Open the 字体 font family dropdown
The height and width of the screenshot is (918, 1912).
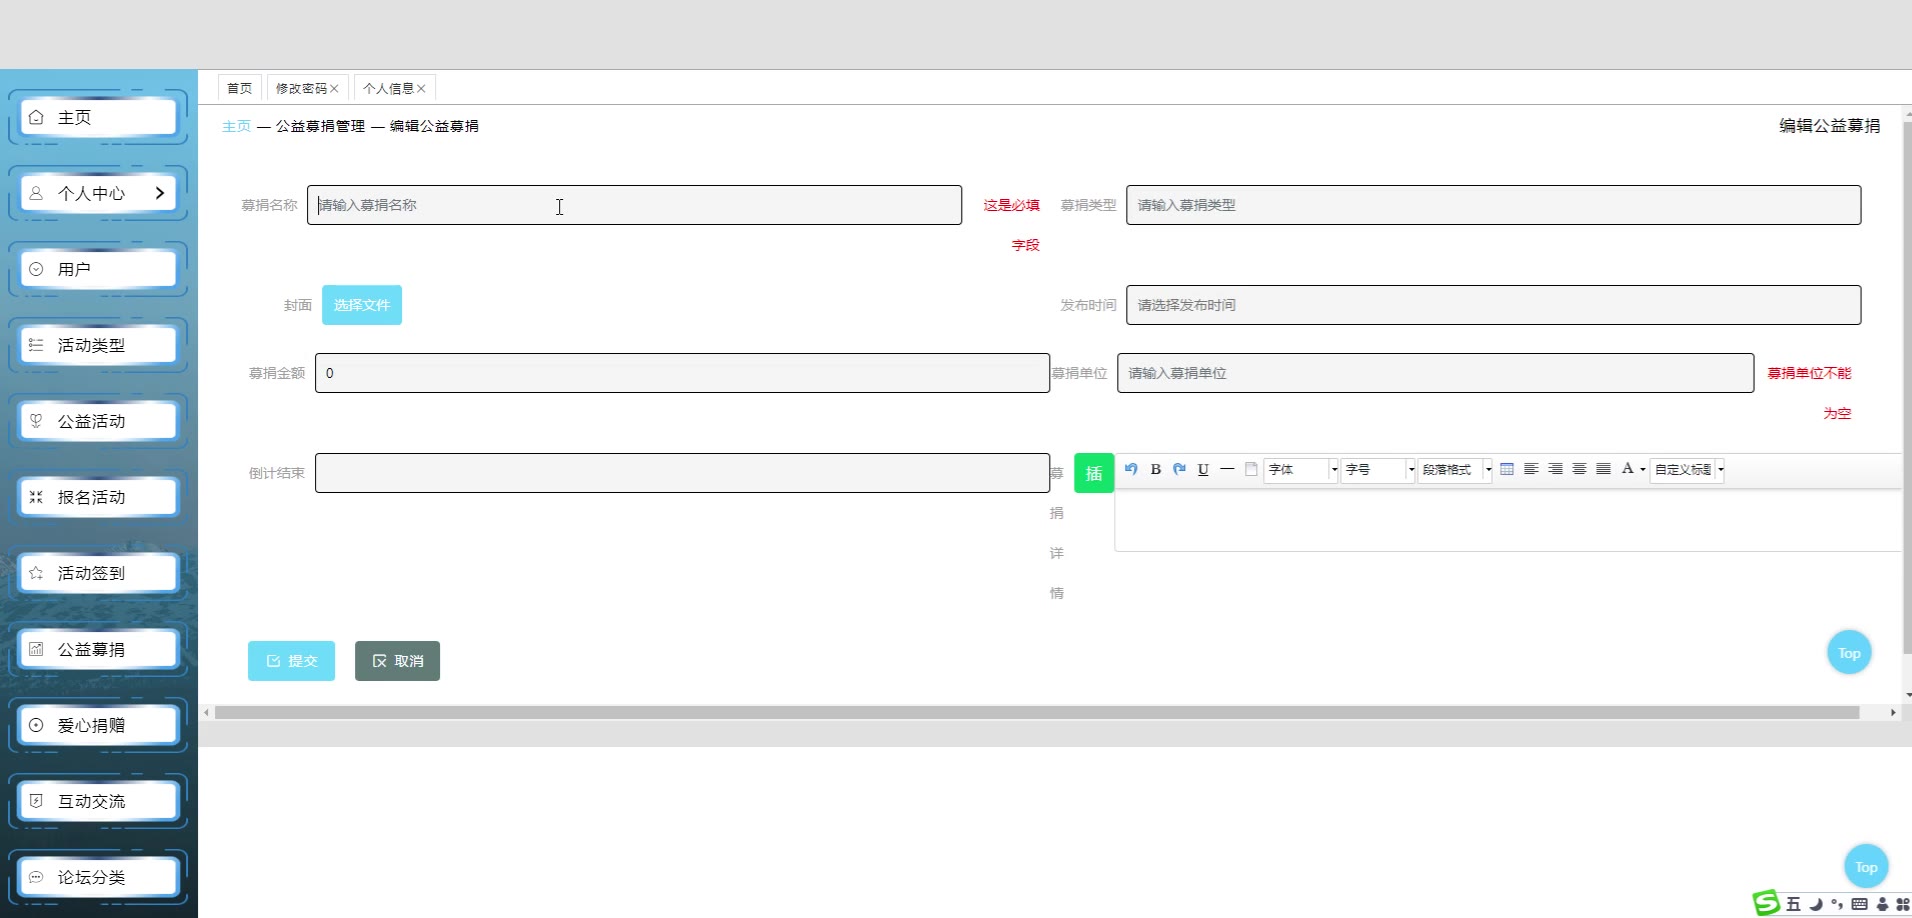[1301, 469]
